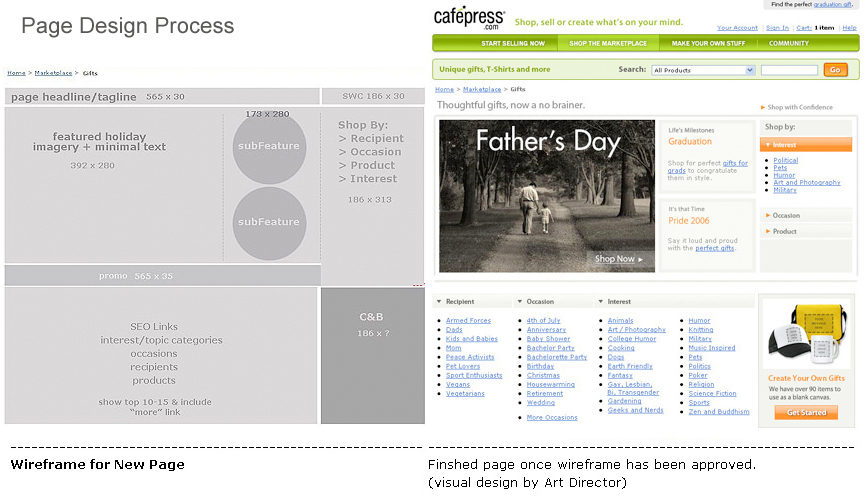Collapse the Recipient links column header
This screenshot has height=500, width=864.
point(459,301)
